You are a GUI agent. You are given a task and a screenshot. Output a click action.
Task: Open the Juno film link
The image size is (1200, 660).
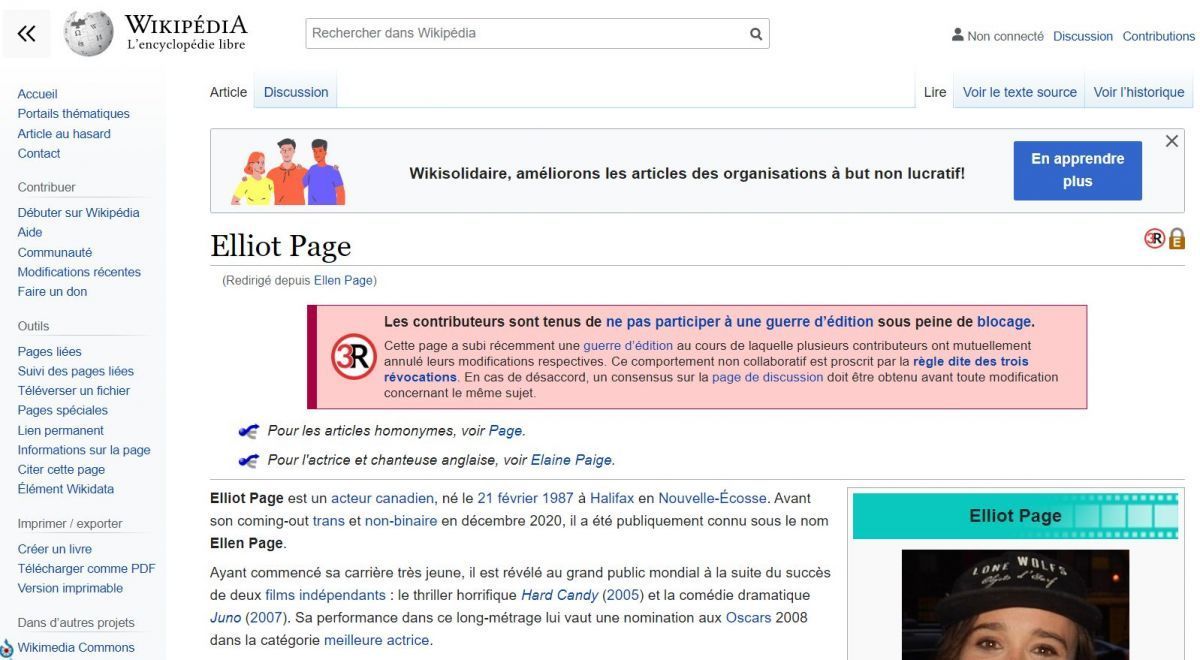coord(226,618)
